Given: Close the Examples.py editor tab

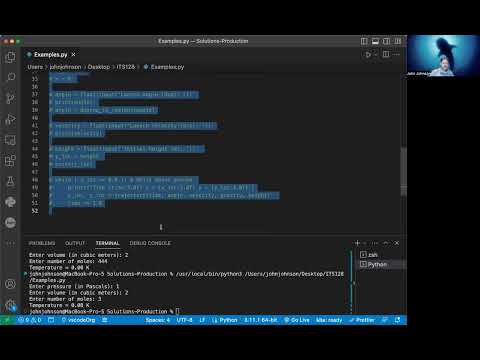Looking at the screenshot, I should (73, 54).
